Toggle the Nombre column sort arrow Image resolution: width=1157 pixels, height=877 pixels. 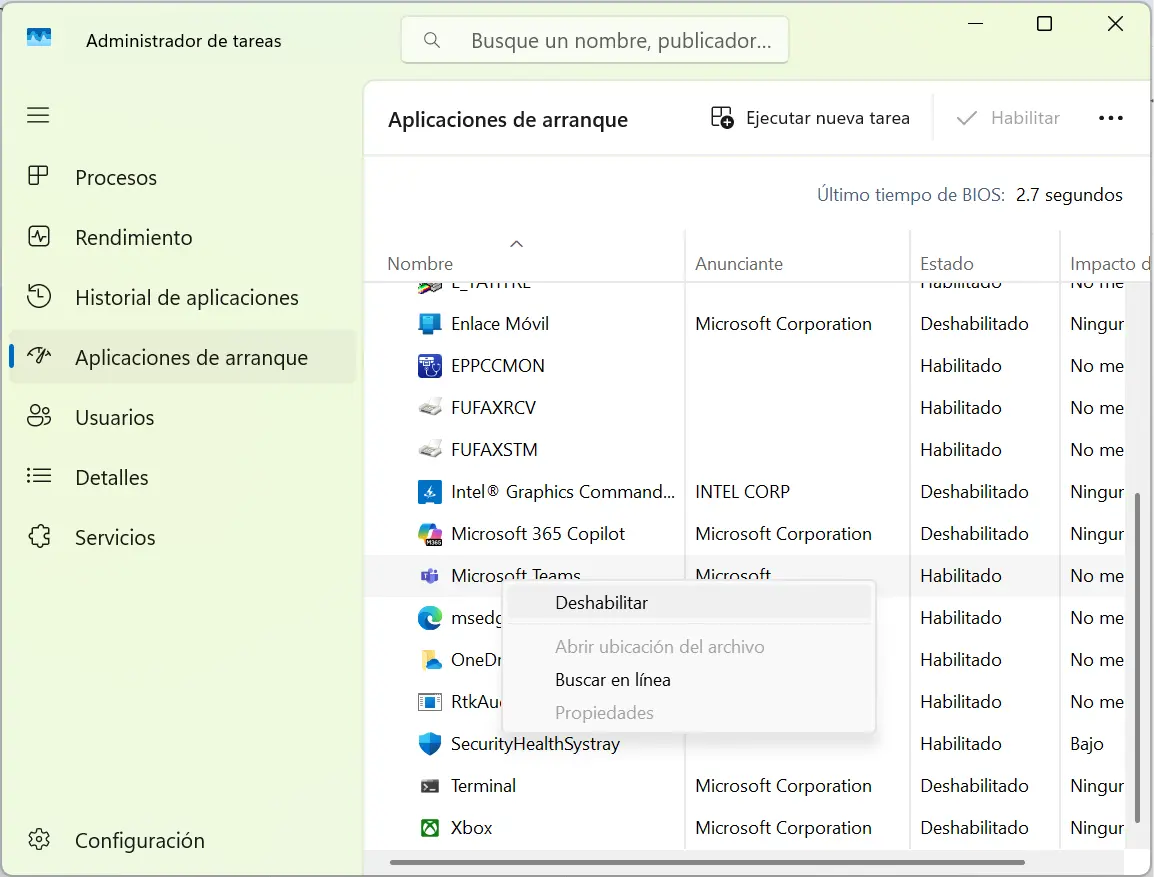click(x=517, y=243)
